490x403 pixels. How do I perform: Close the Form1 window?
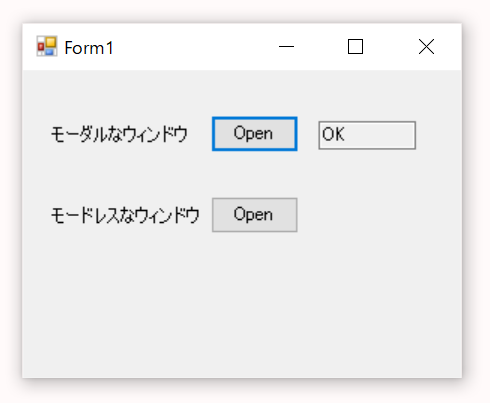click(x=426, y=47)
